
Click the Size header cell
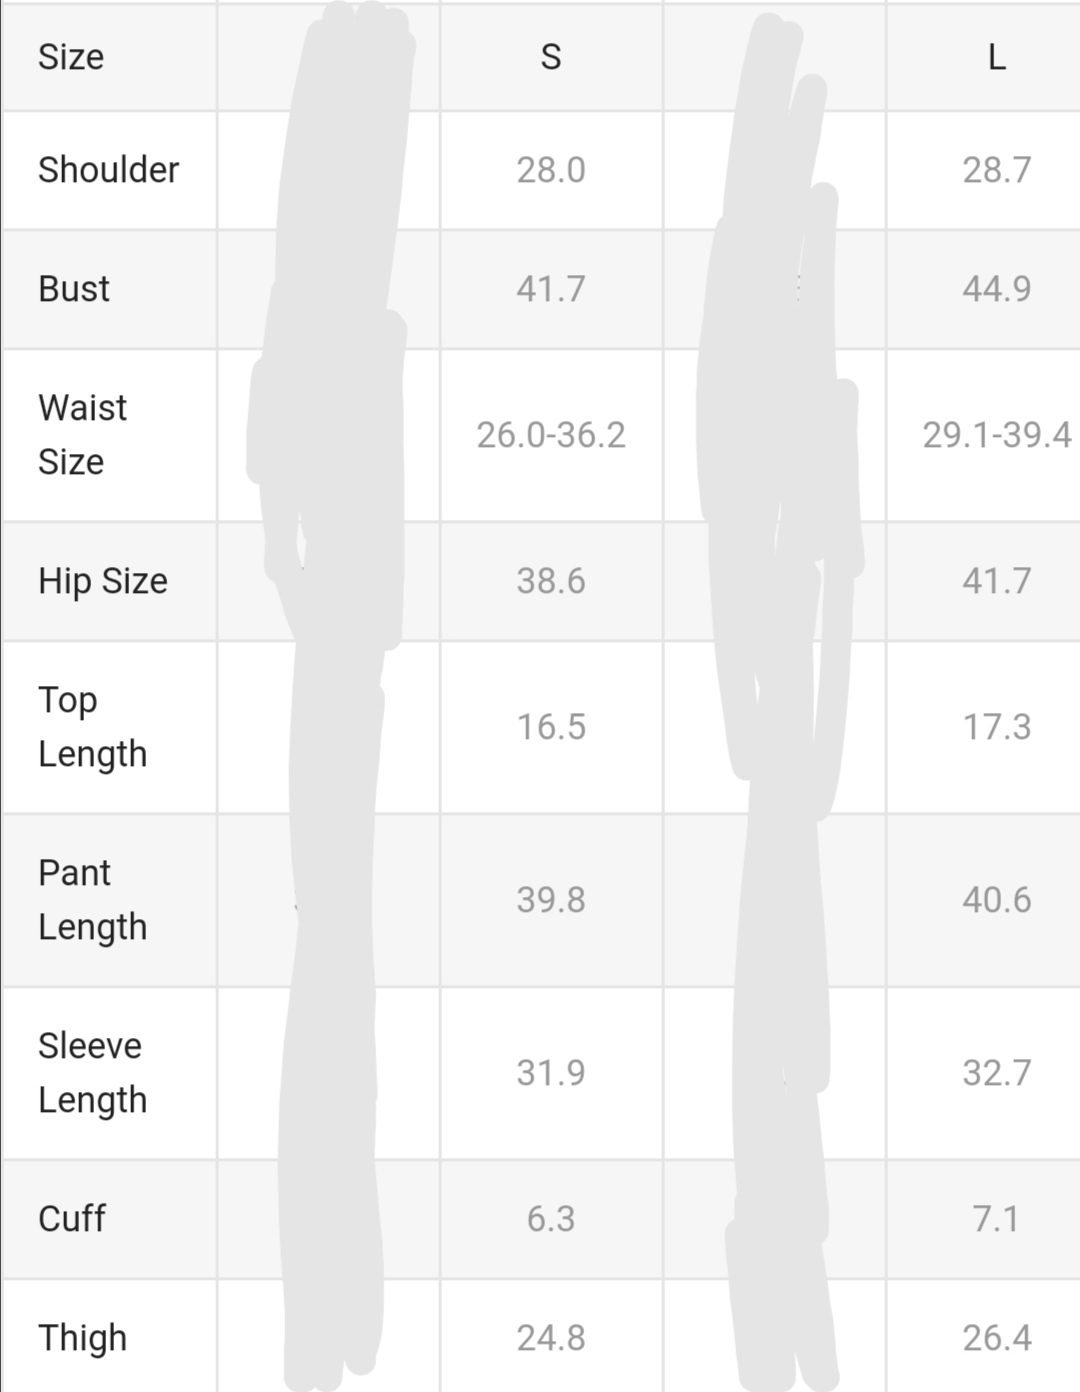(x=71, y=57)
